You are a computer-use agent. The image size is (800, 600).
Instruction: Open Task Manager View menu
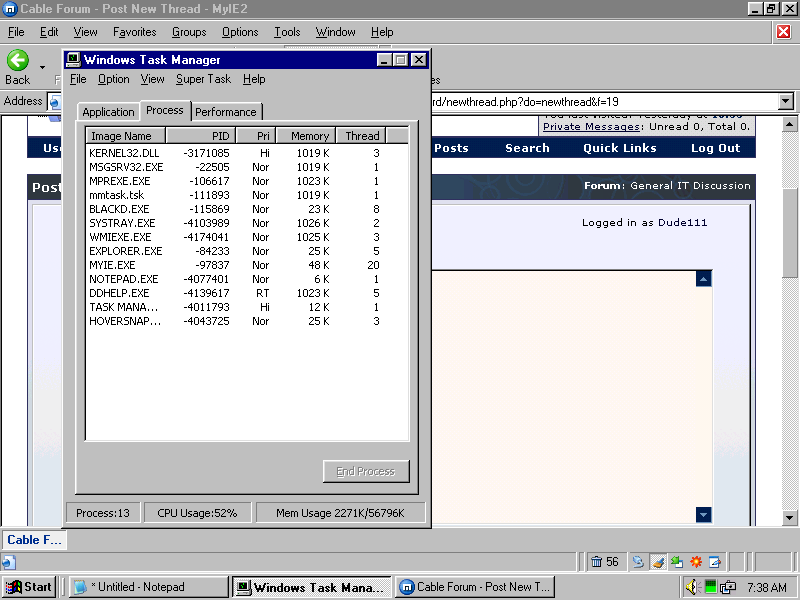153,79
